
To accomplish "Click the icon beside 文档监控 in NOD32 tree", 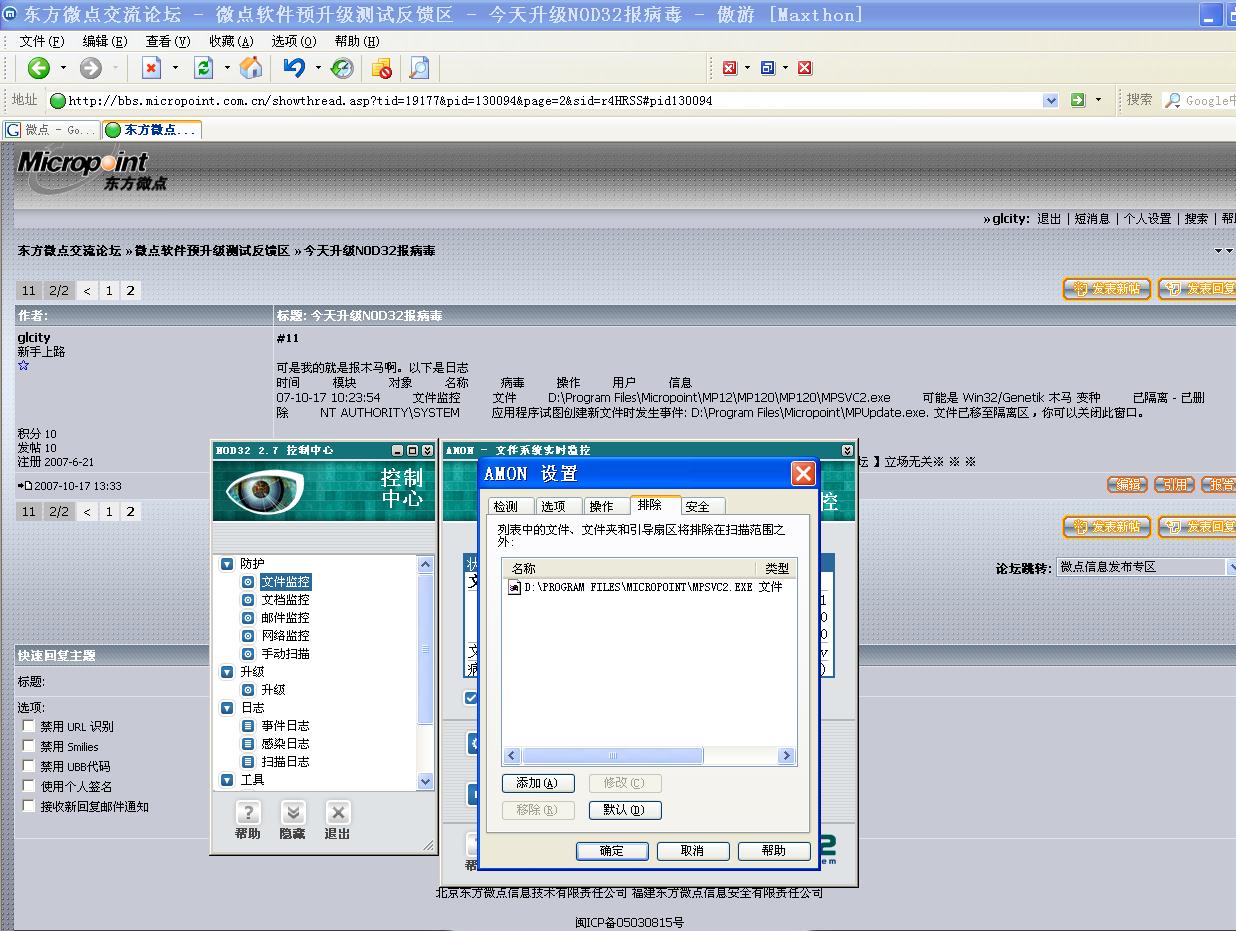I will pyautogui.click(x=249, y=600).
